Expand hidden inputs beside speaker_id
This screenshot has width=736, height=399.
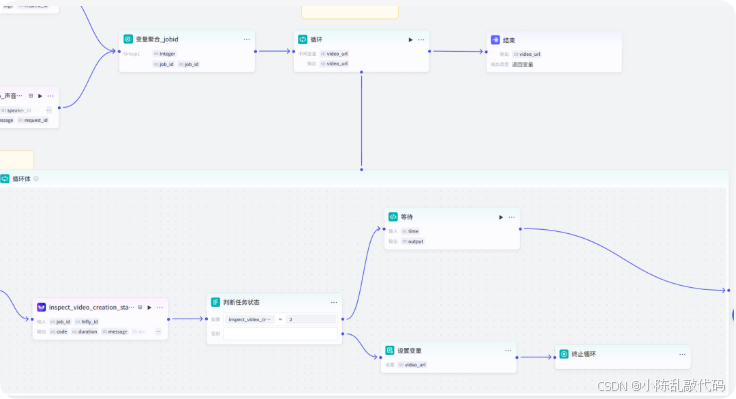[x=49, y=110]
